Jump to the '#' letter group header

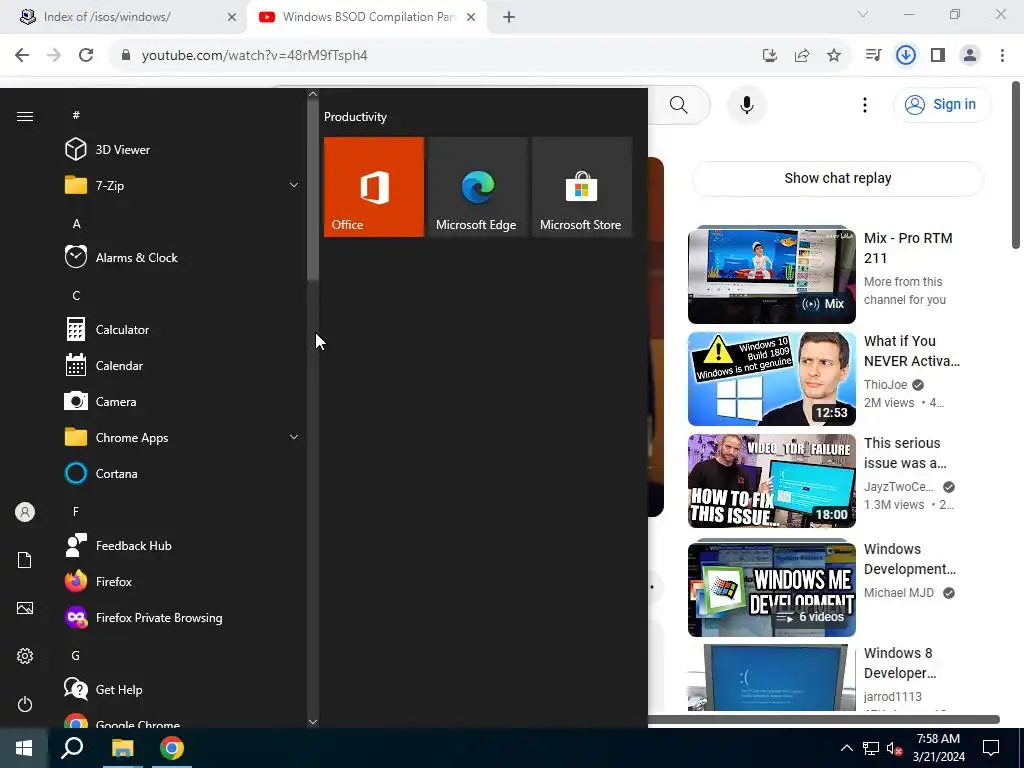(x=76, y=115)
